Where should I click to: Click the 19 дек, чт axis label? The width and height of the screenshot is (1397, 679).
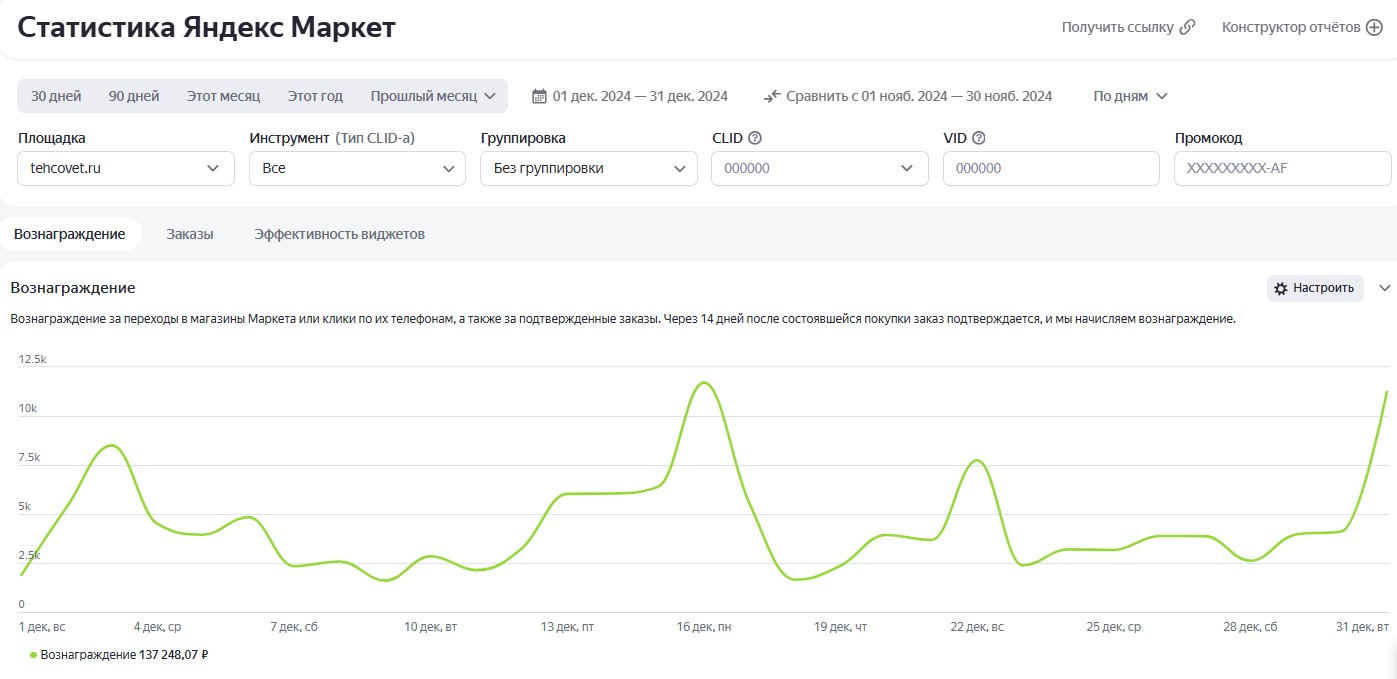[840, 627]
